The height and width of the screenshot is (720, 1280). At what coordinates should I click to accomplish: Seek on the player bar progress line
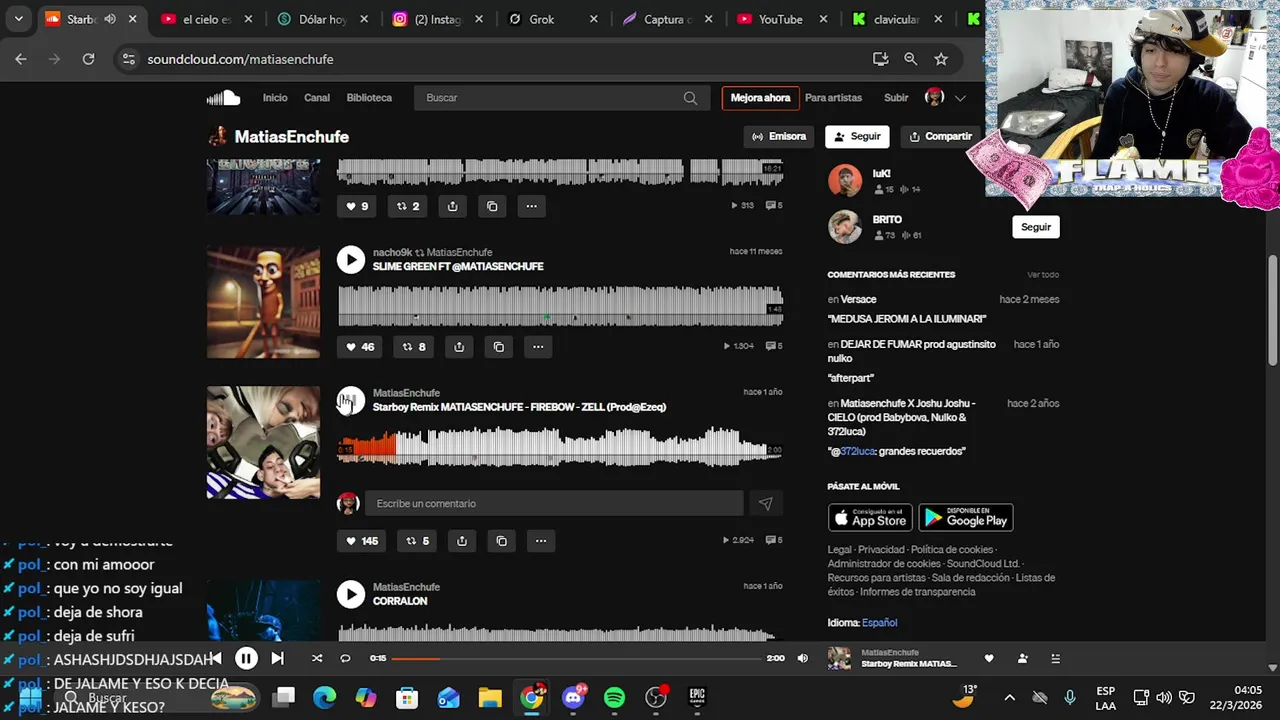[576, 658]
